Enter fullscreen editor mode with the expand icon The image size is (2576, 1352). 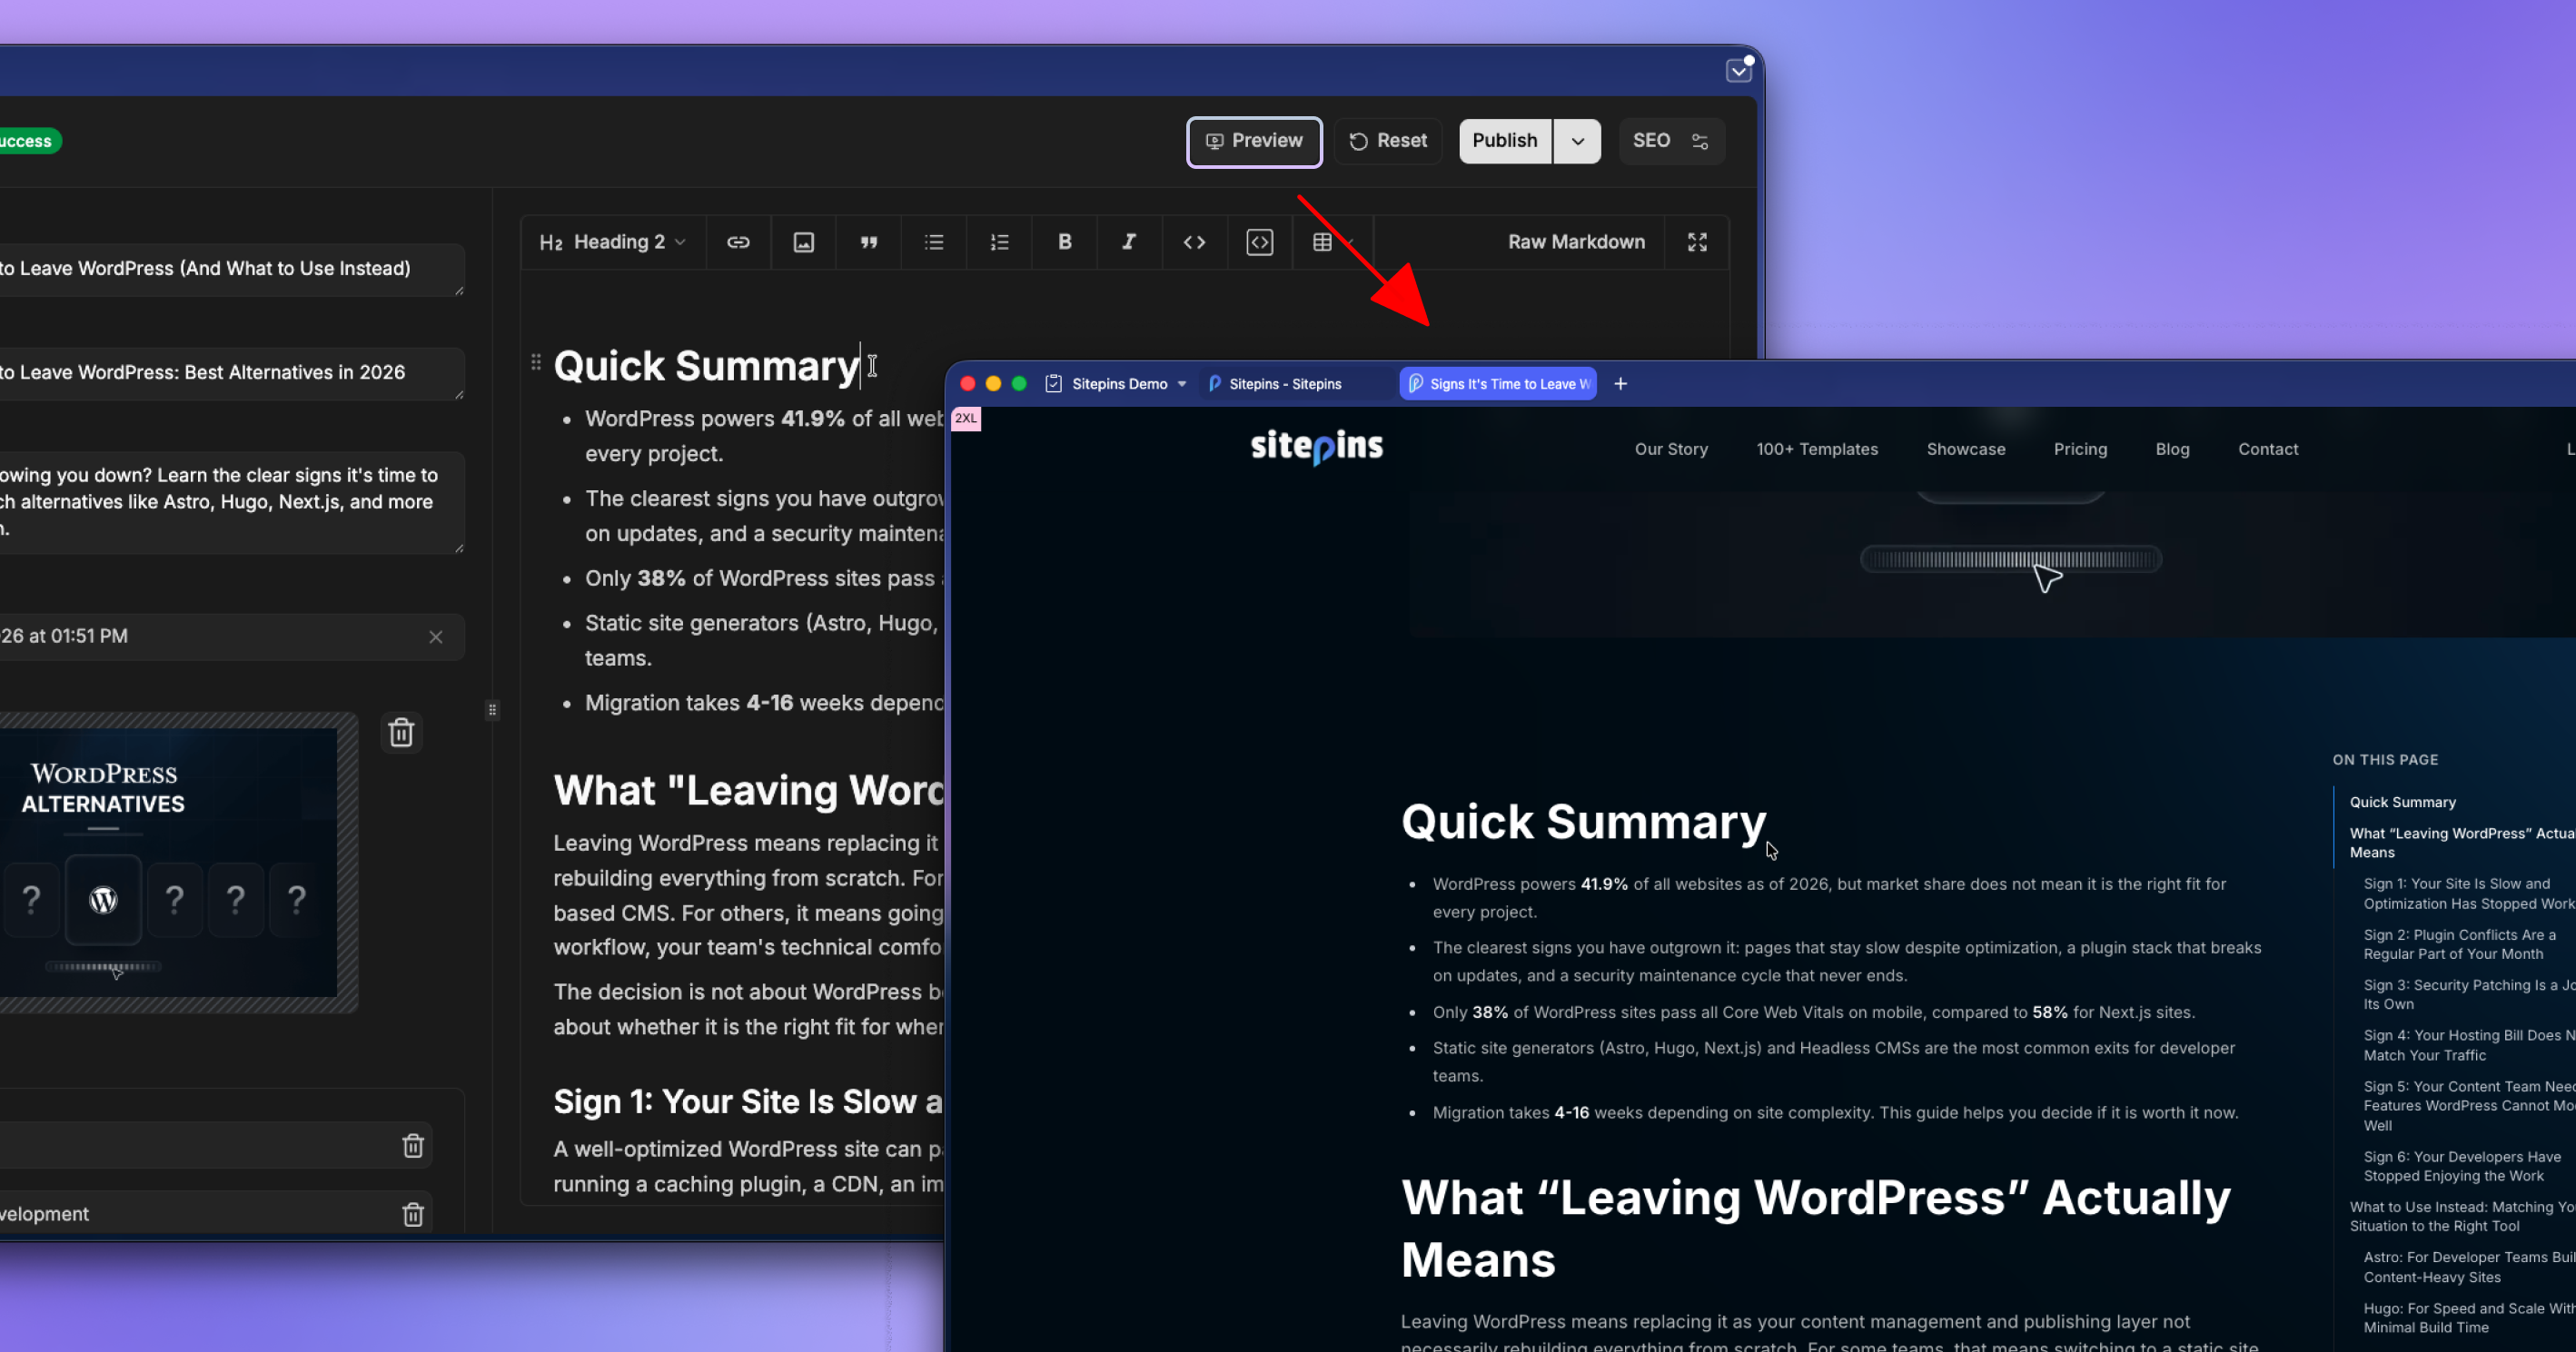(1697, 242)
